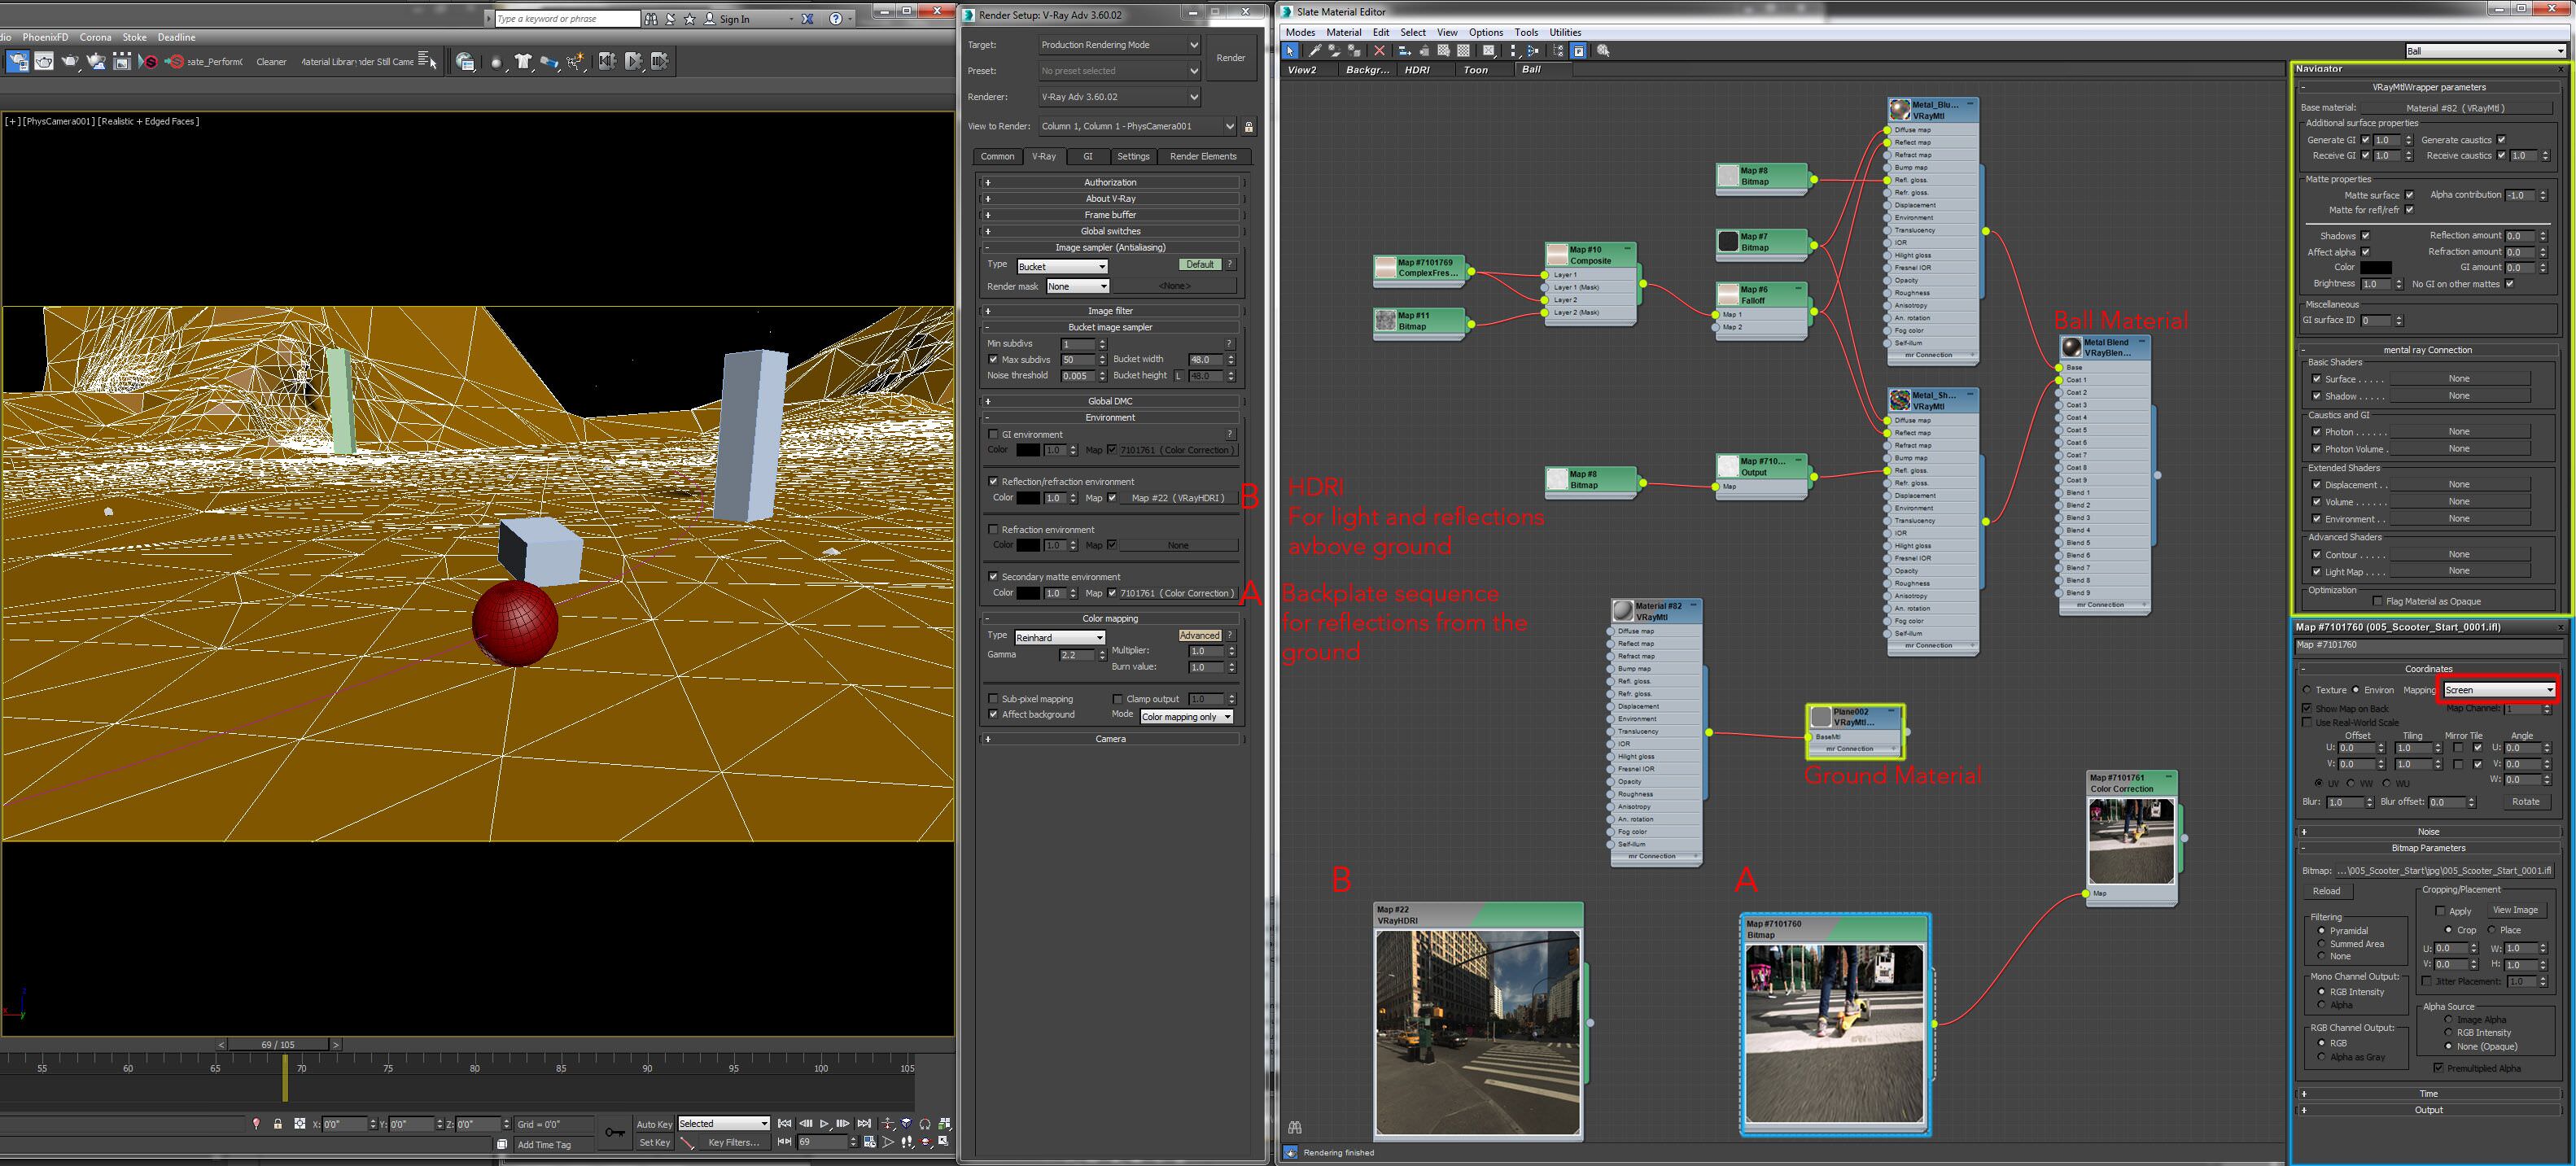Click Move Children icon in Slate toolbar
The image size is (2576, 1166).
[1405, 50]
